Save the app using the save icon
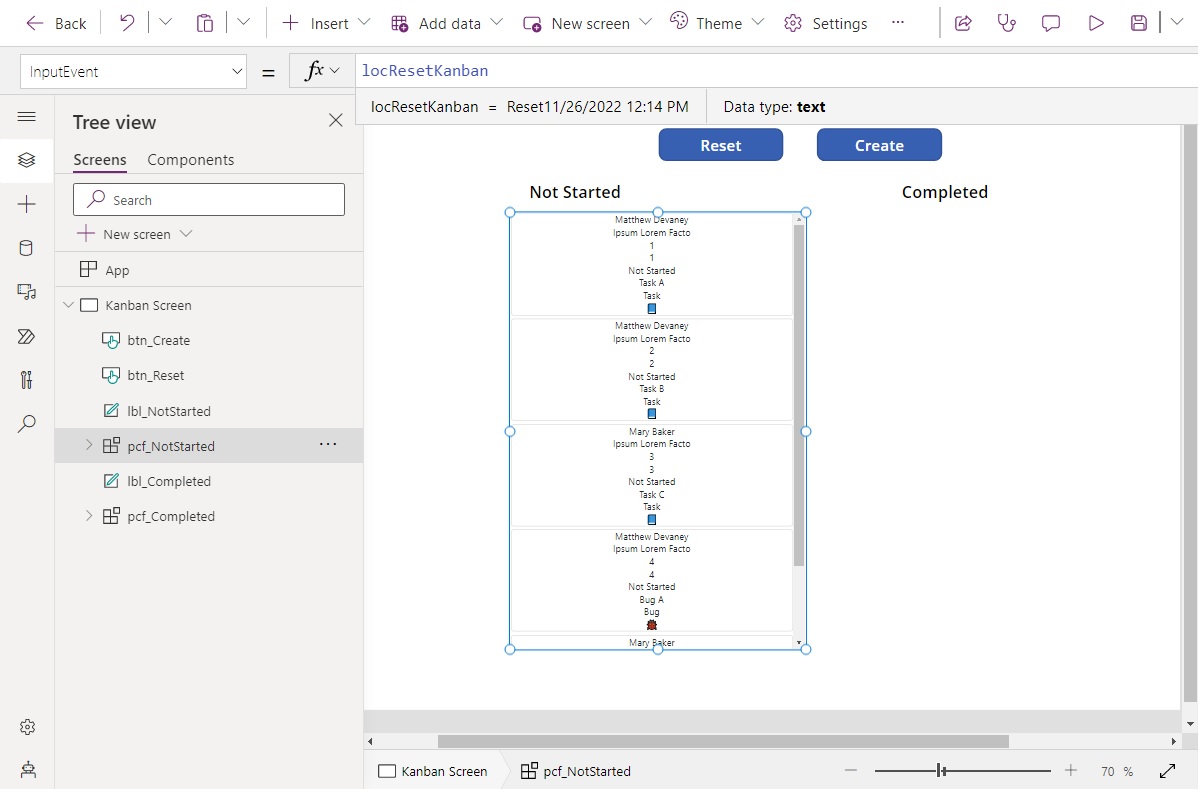Image resolution: width=1199 pixels, height=789 pixels. tap(1139, 22)
